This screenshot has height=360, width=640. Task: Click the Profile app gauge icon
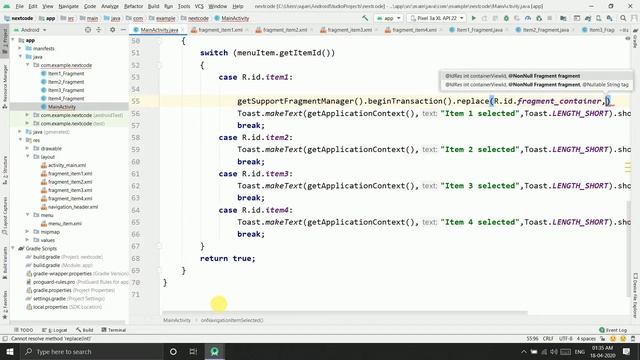point(528,18)
